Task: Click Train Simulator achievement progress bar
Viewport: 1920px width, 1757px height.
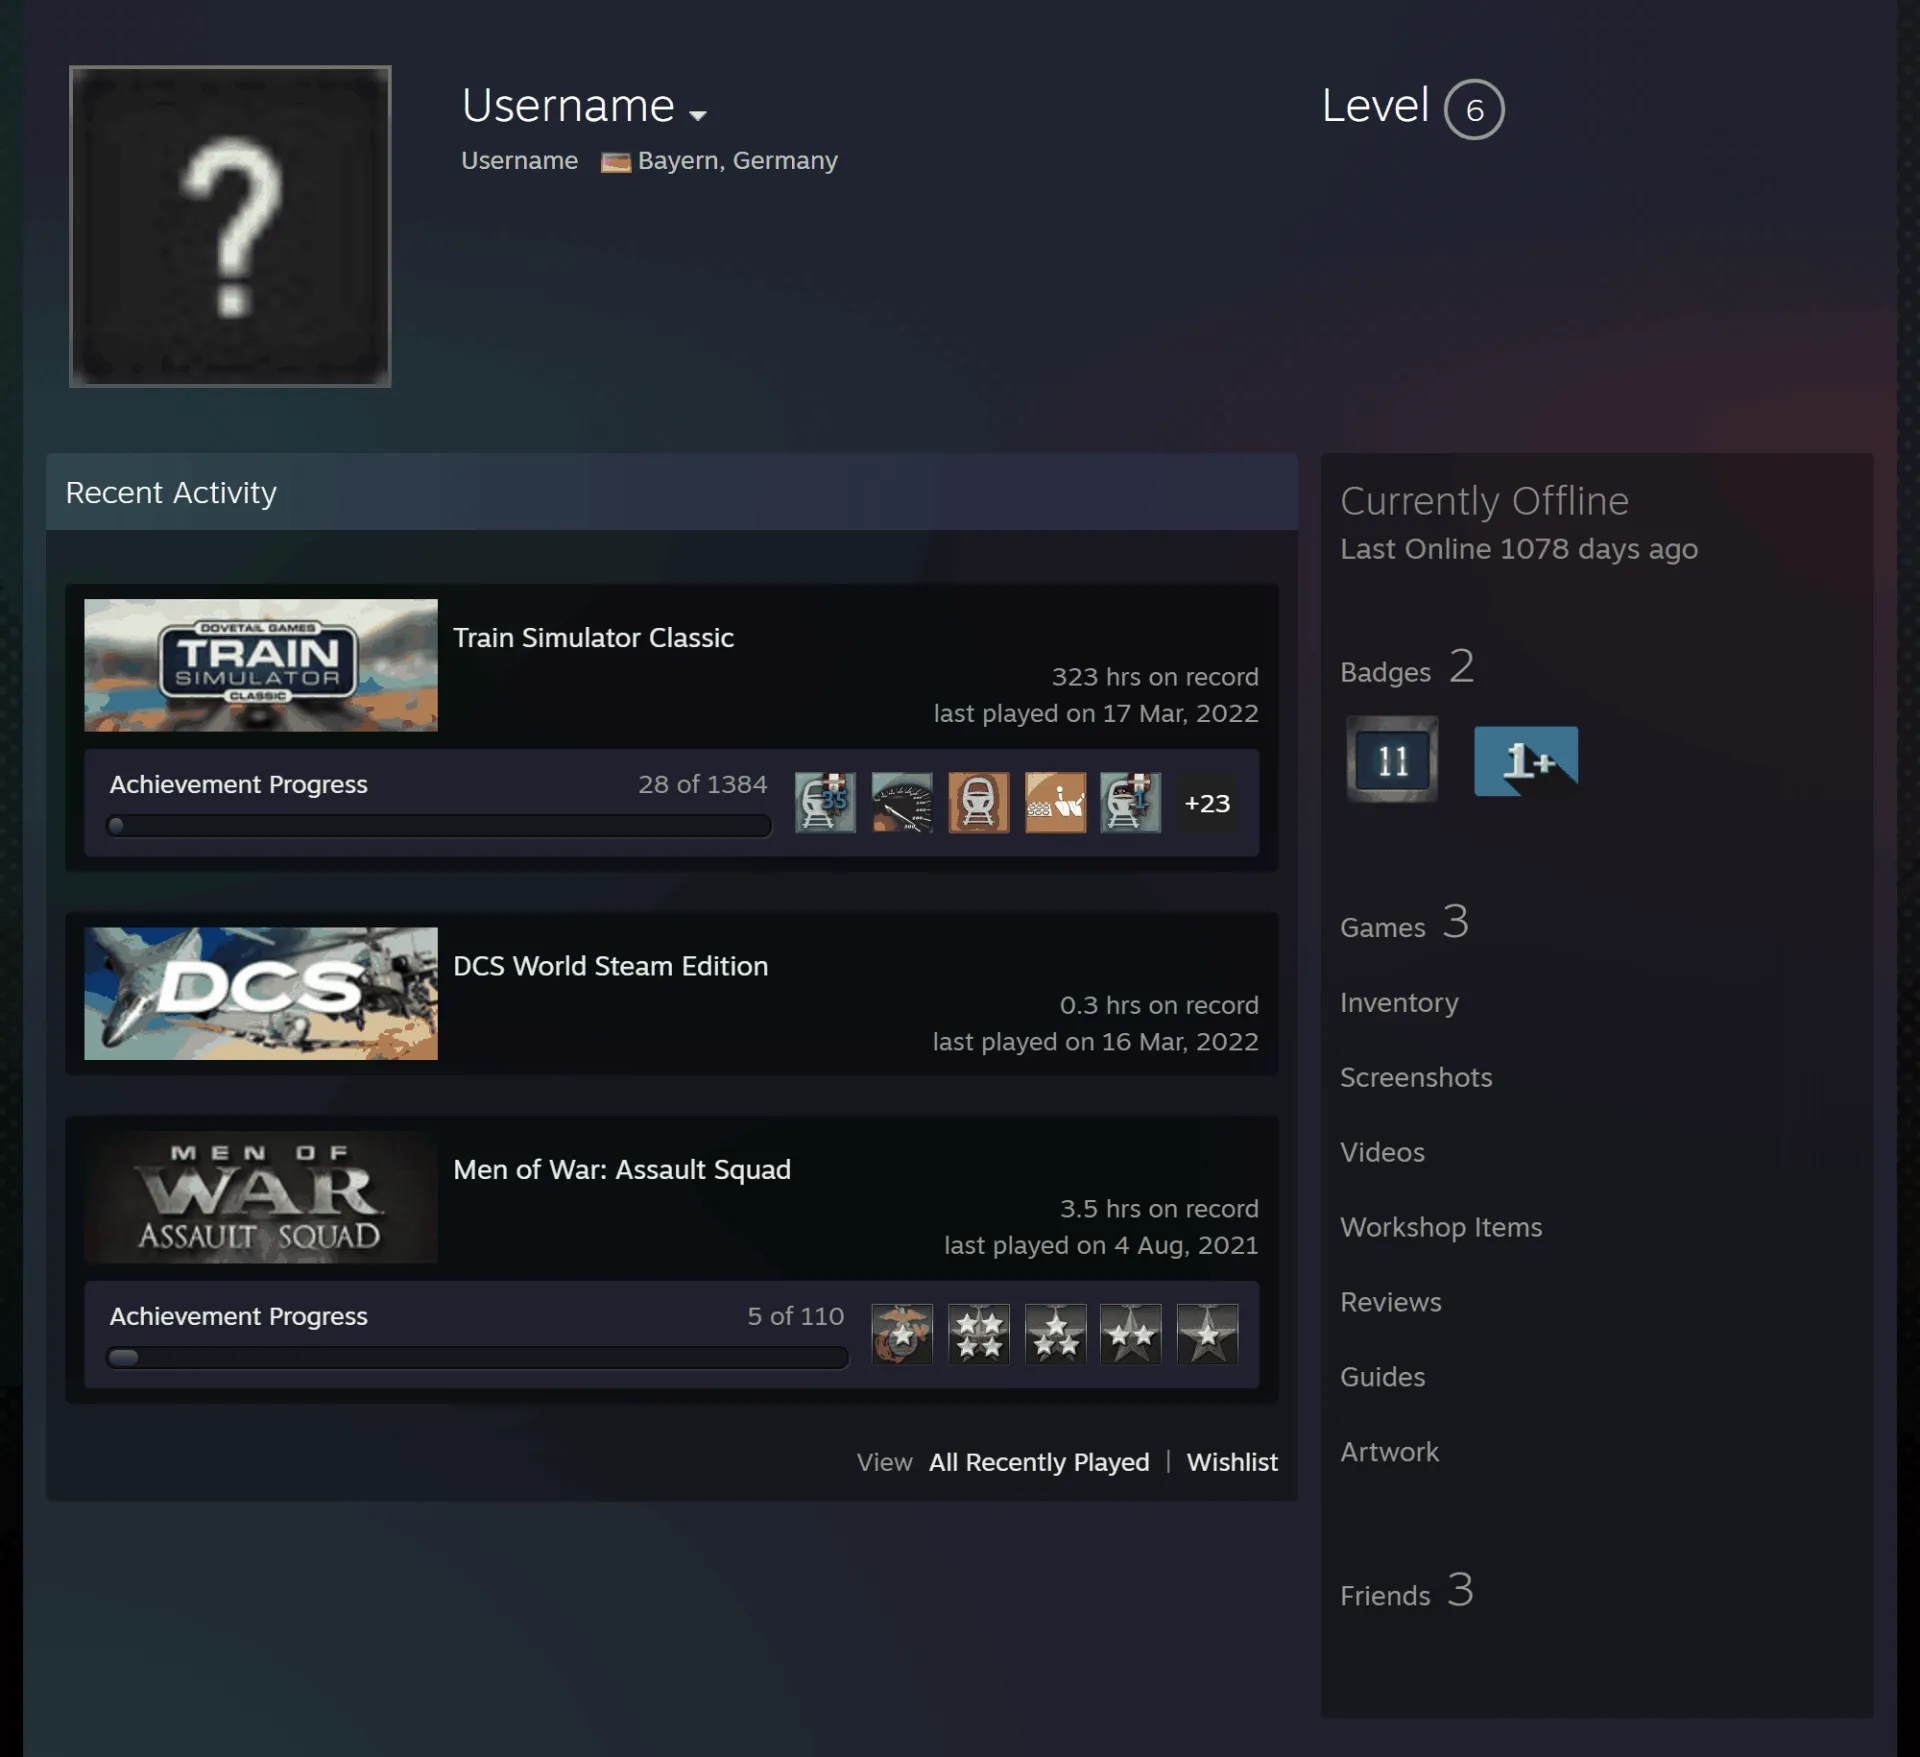Action: pyautogui.click(x=439, y=826)
